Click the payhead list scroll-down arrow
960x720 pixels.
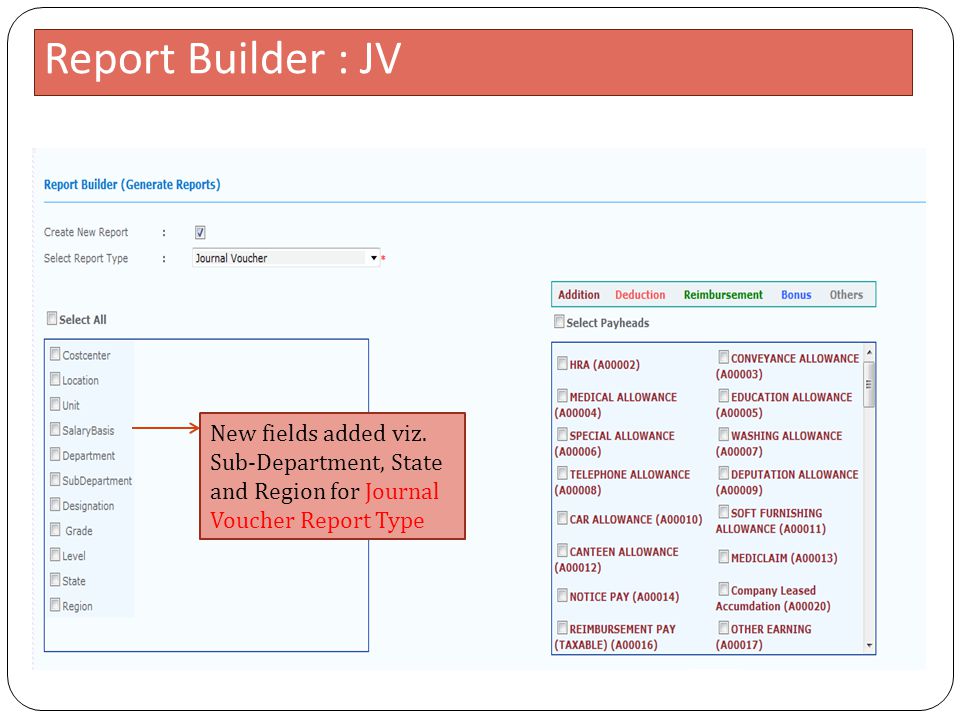point(869,645)
